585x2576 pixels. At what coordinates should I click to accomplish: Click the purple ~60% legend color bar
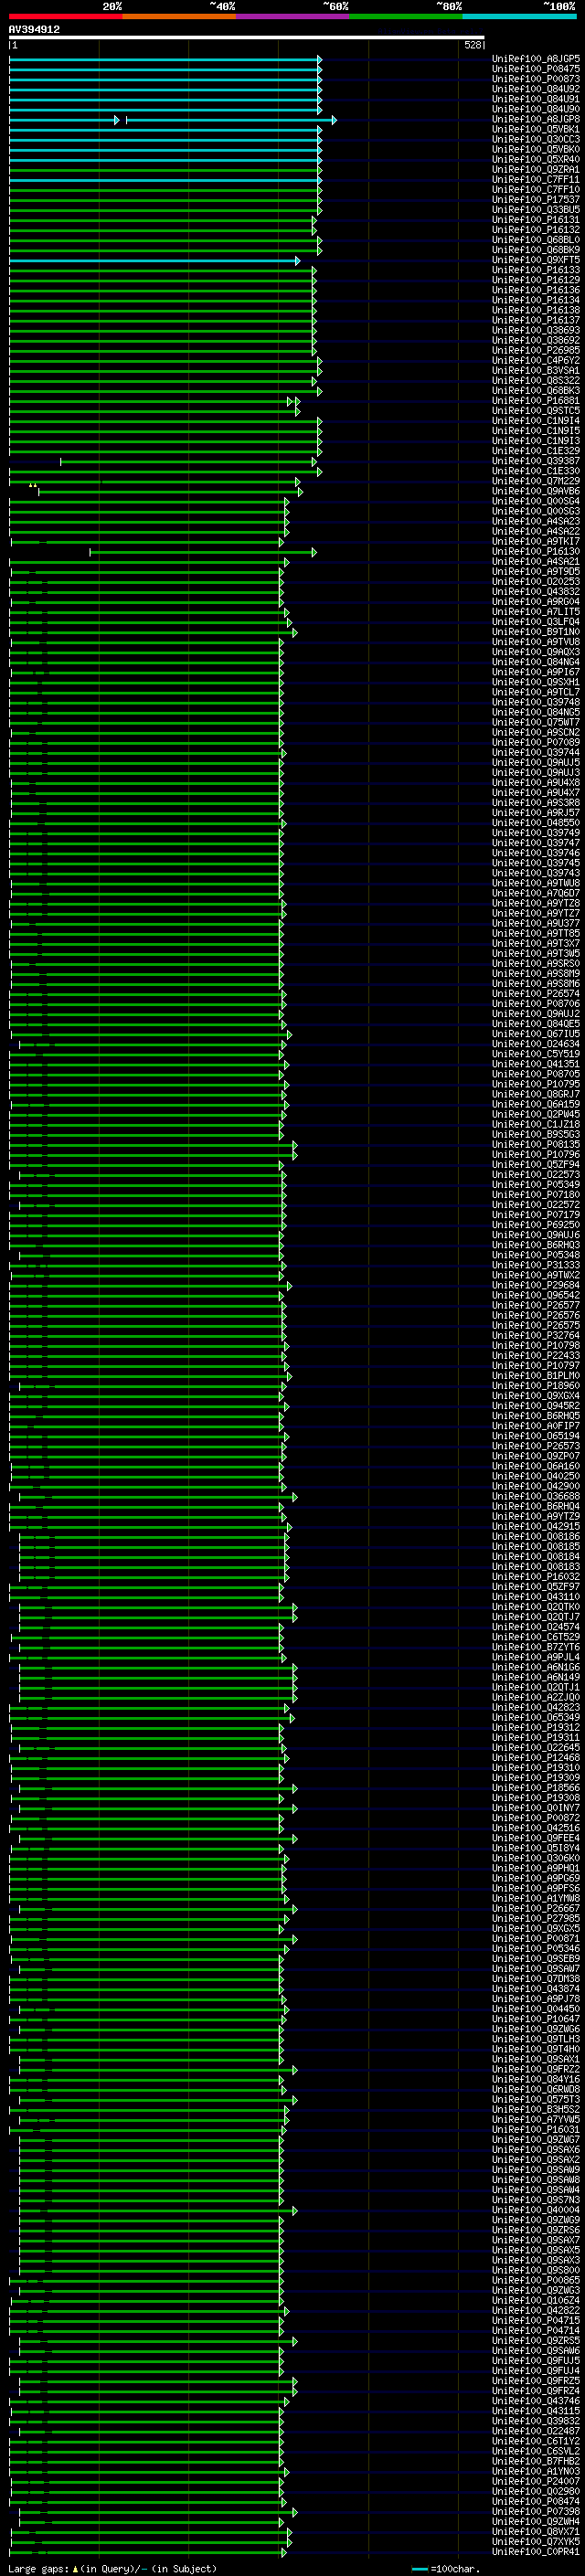[x=293, y=16]
